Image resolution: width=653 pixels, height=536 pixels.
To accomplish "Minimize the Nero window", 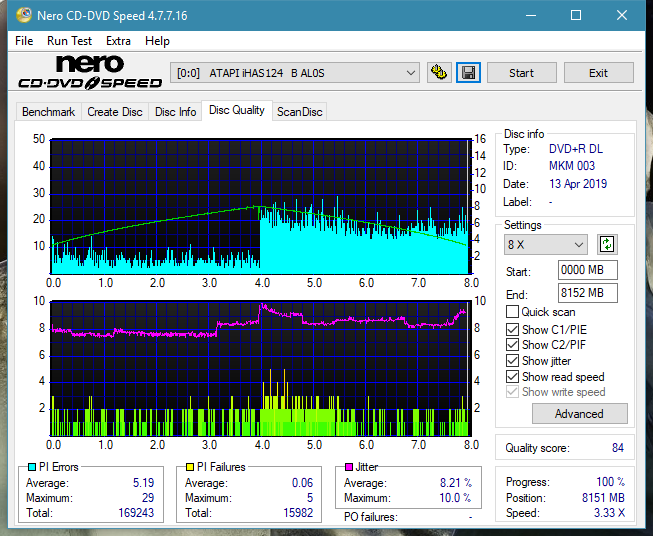I will coord(531,15).
